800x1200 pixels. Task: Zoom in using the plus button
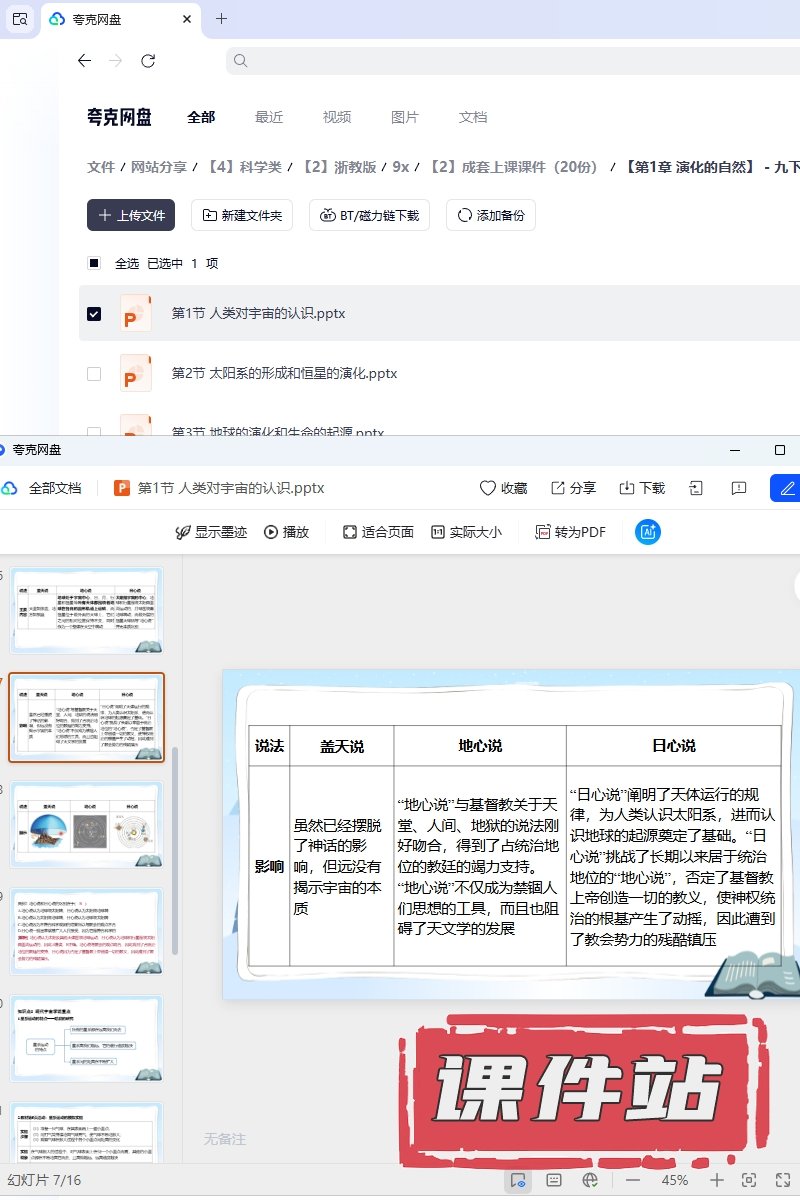717,1180
